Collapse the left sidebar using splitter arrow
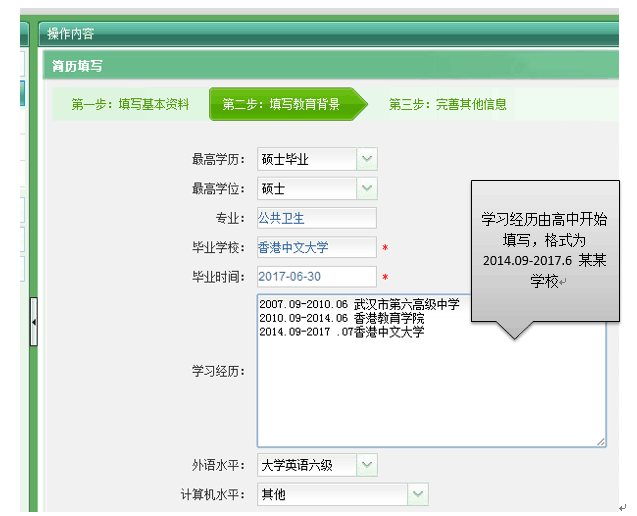Image resolution: width=637 pixels, height=516 pixels. tap(34, 322)
